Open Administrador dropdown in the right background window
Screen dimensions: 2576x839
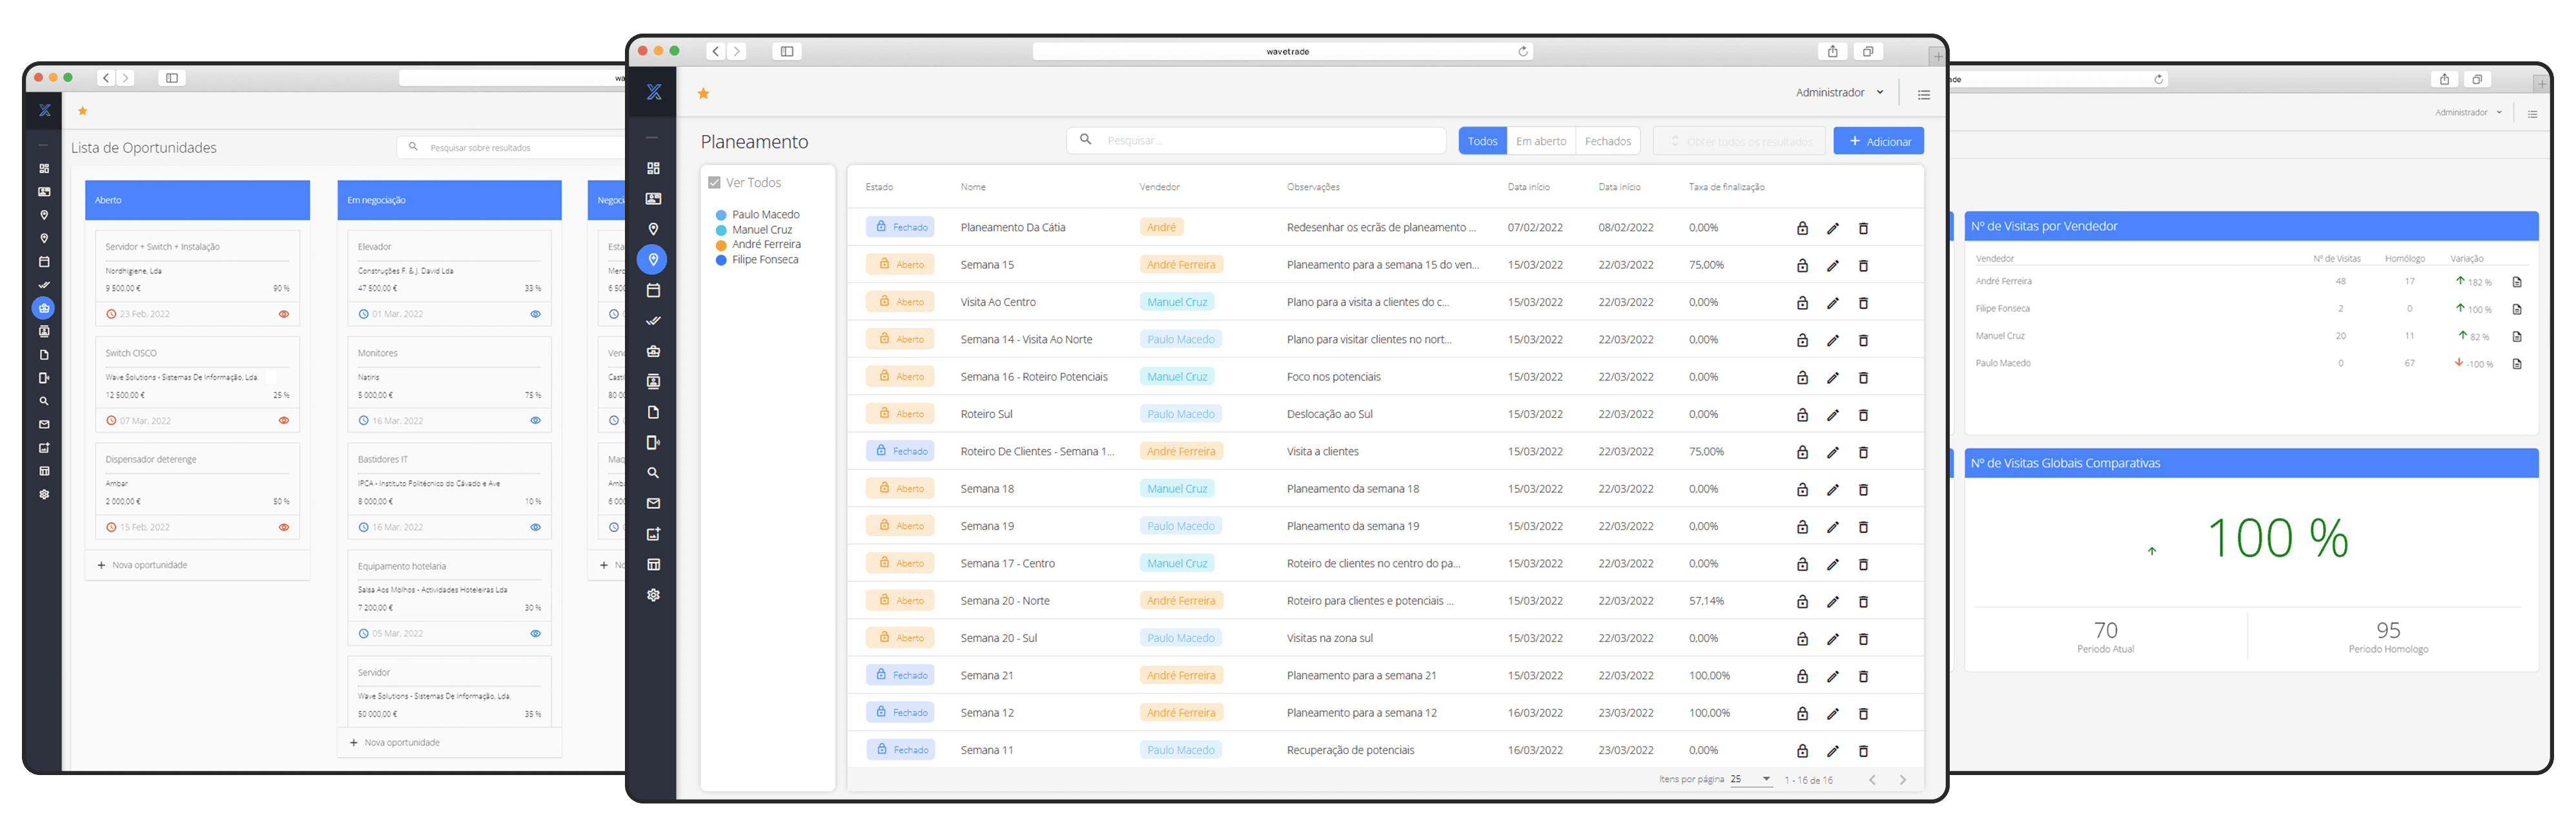point(2468,113)
